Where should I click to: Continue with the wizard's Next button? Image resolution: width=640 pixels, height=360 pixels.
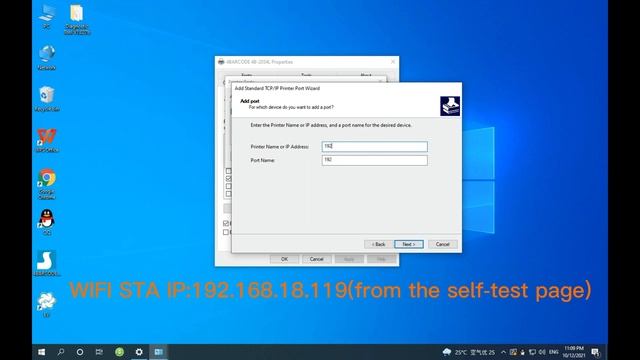click(x=409, y=244)
